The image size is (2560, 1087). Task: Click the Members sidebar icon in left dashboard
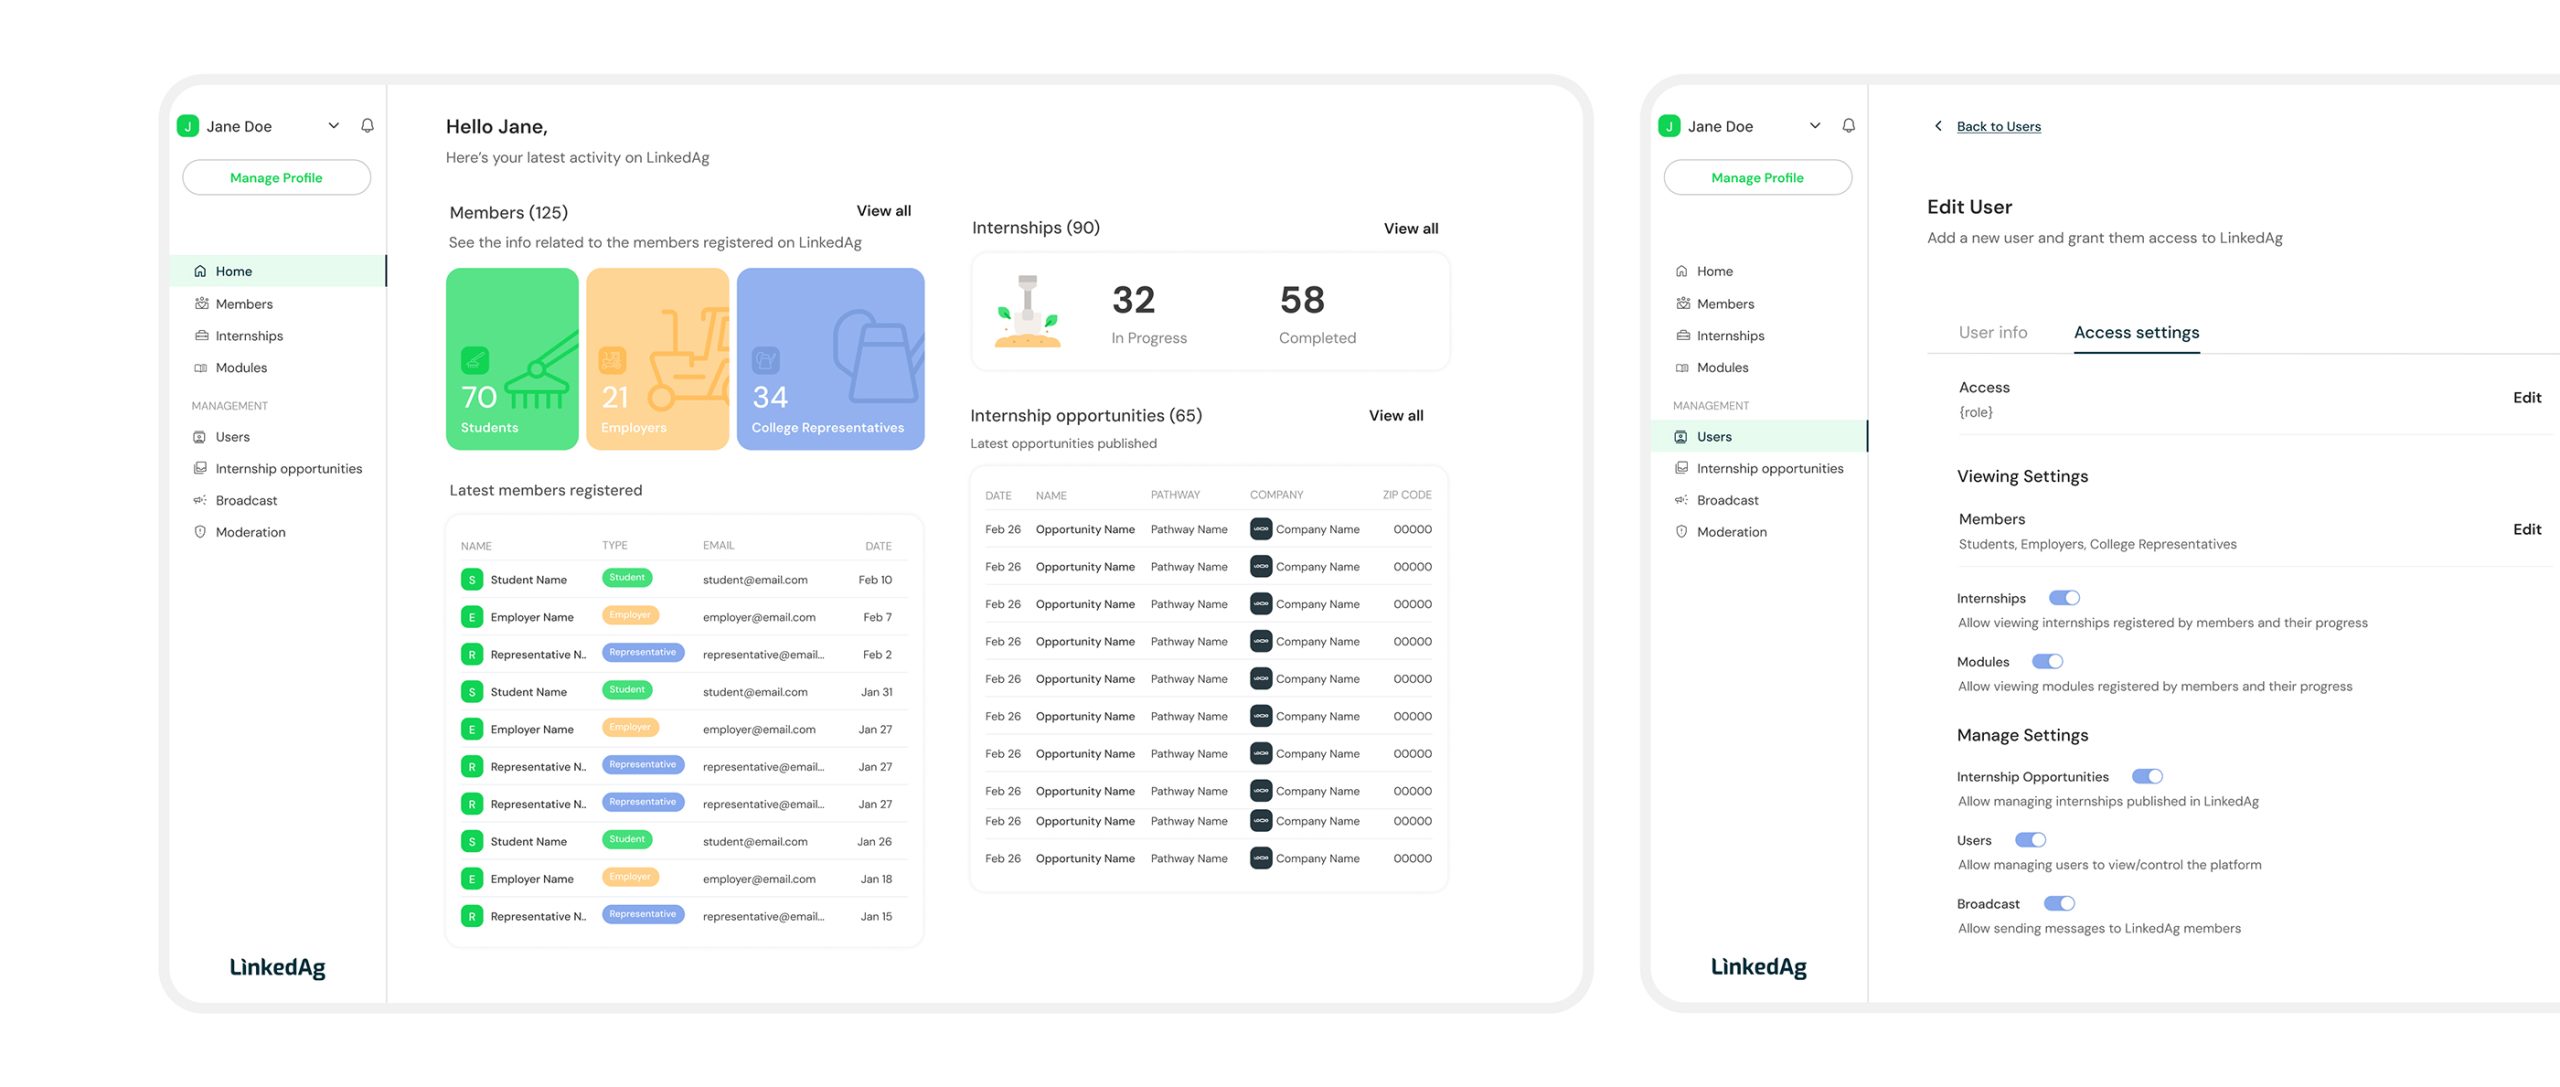point(201,304)
